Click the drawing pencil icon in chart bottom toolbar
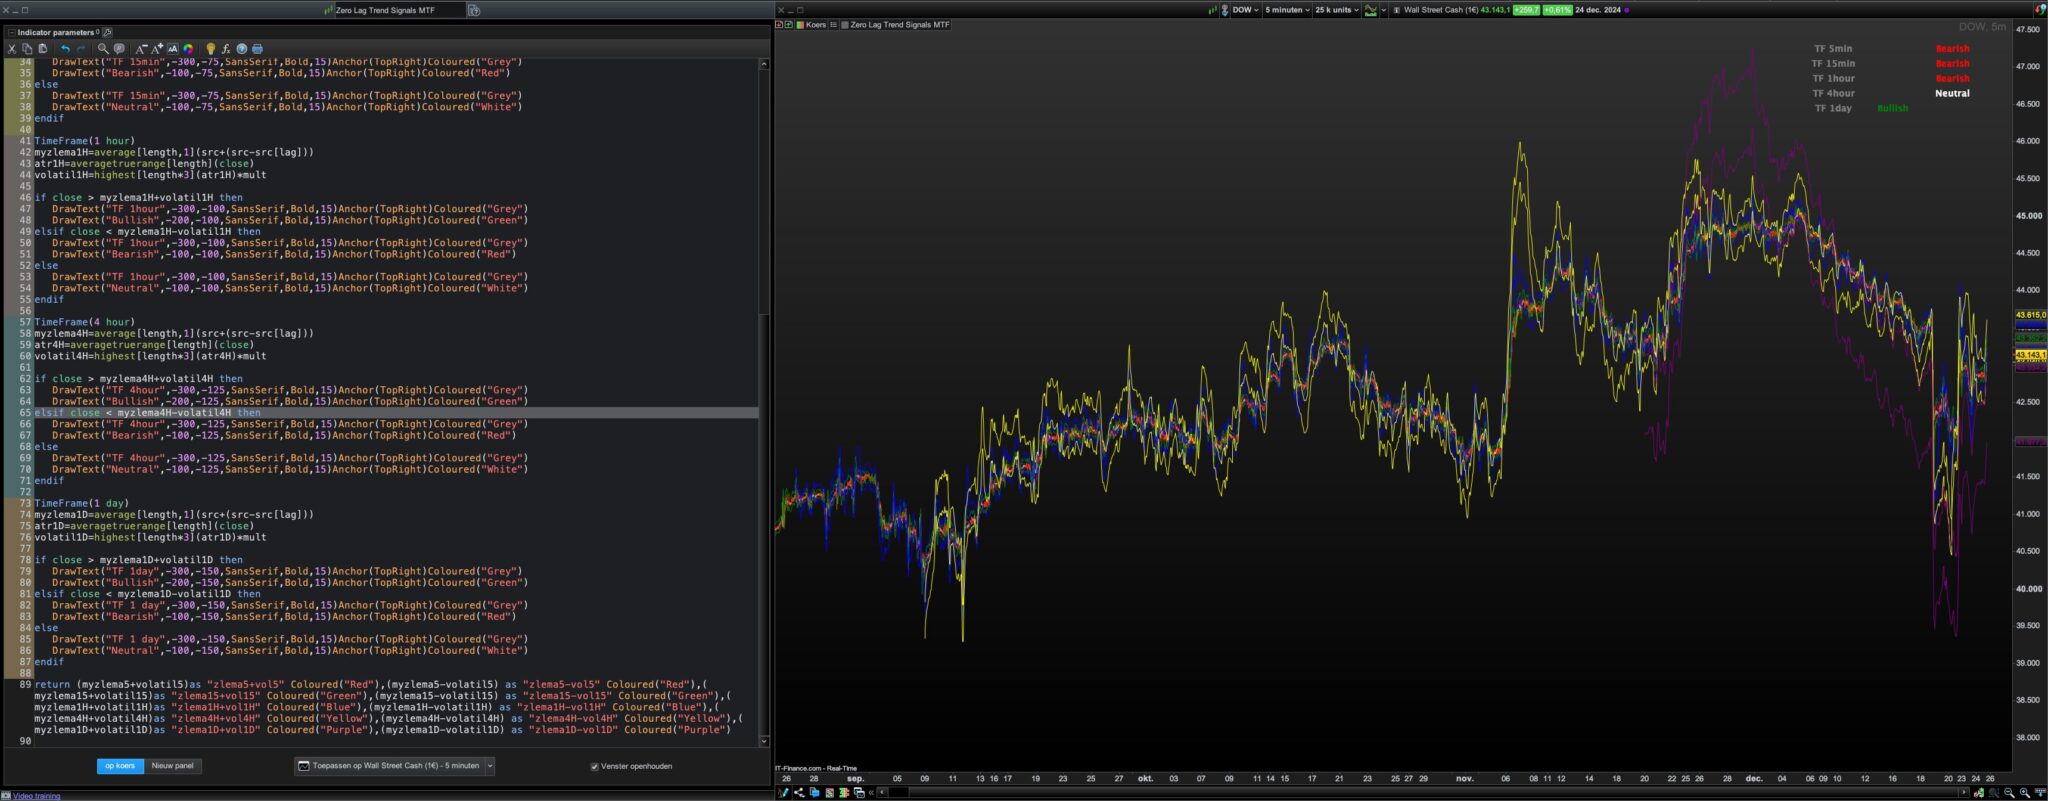 coord(783,793)
